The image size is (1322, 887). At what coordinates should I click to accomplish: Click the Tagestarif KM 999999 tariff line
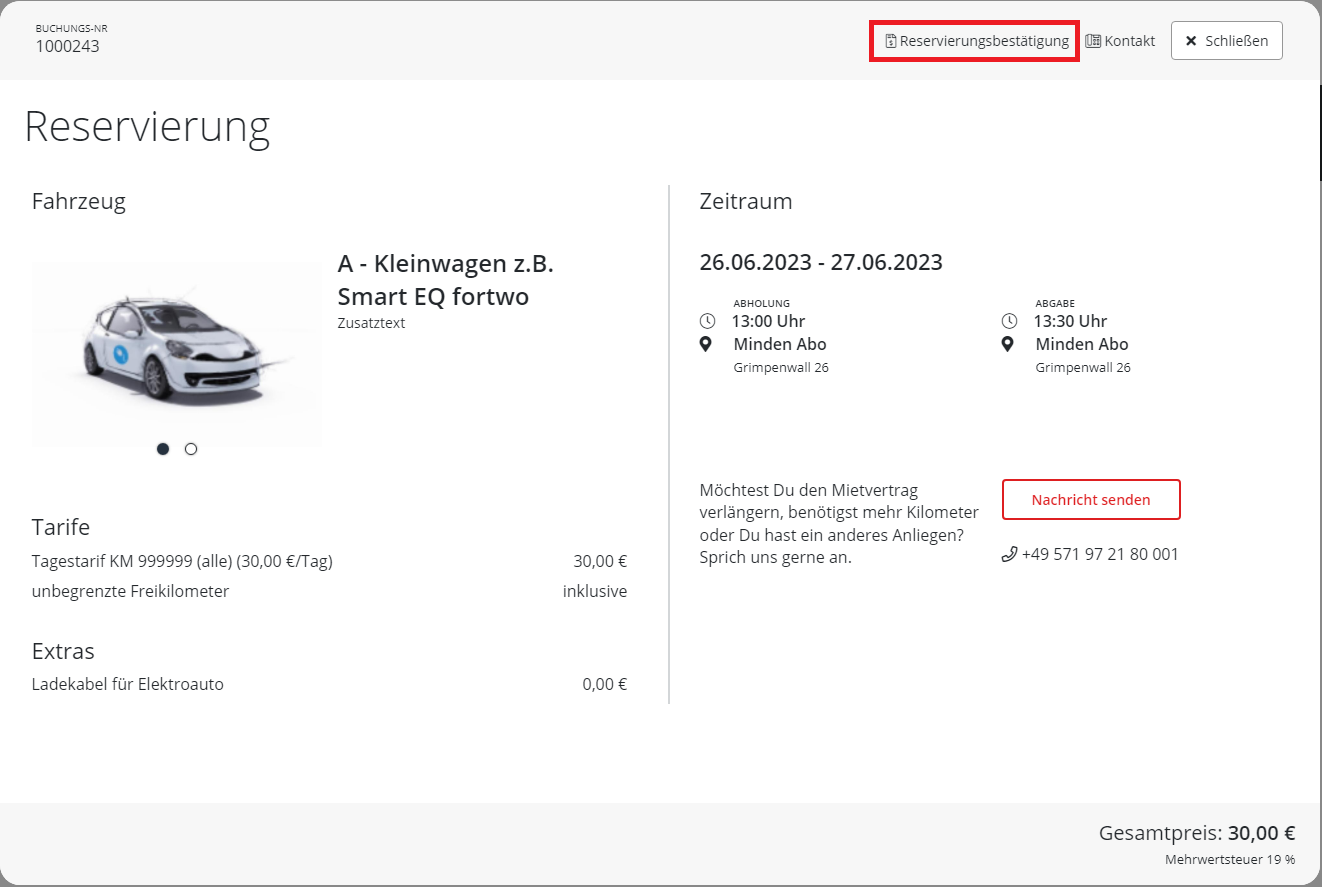182,561
